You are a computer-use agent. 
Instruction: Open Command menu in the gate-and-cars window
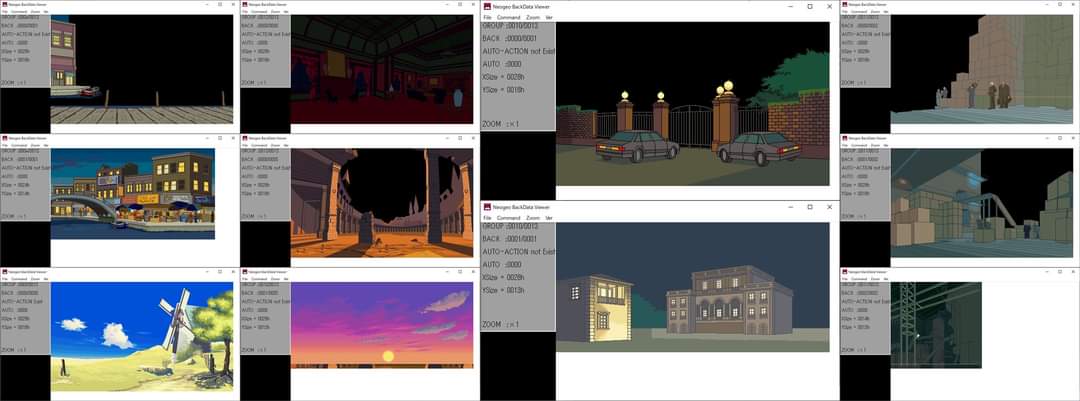click(x=508, y=17)
